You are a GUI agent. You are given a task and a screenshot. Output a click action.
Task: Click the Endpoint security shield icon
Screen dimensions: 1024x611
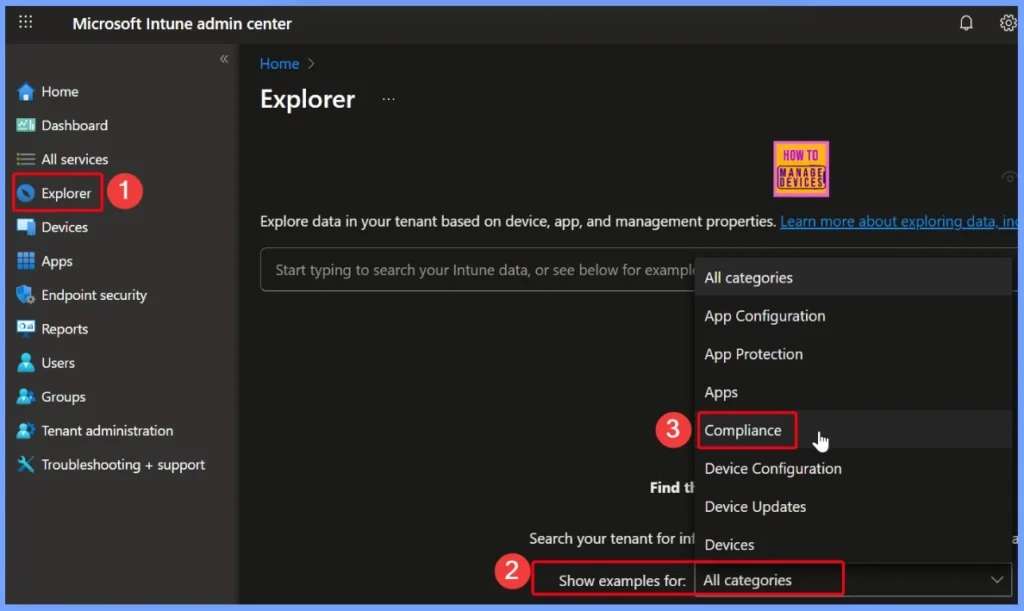(25, 295)
